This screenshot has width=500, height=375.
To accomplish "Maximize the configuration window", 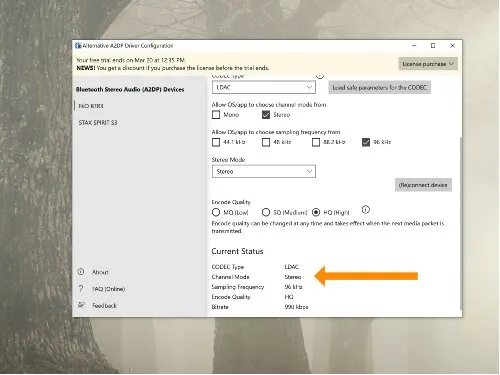I will [x=433, y=46].
